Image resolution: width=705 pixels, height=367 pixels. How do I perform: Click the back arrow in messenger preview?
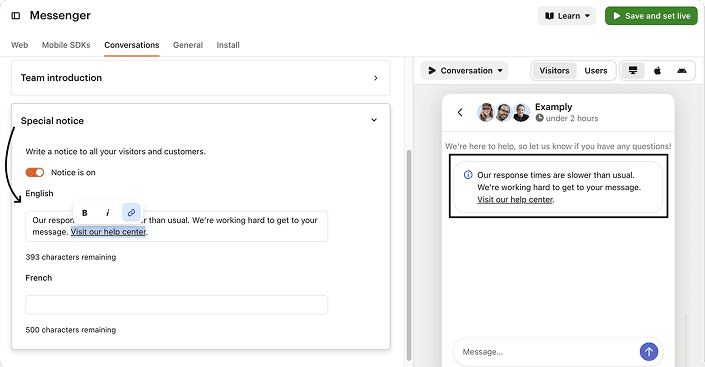[460, 112]
